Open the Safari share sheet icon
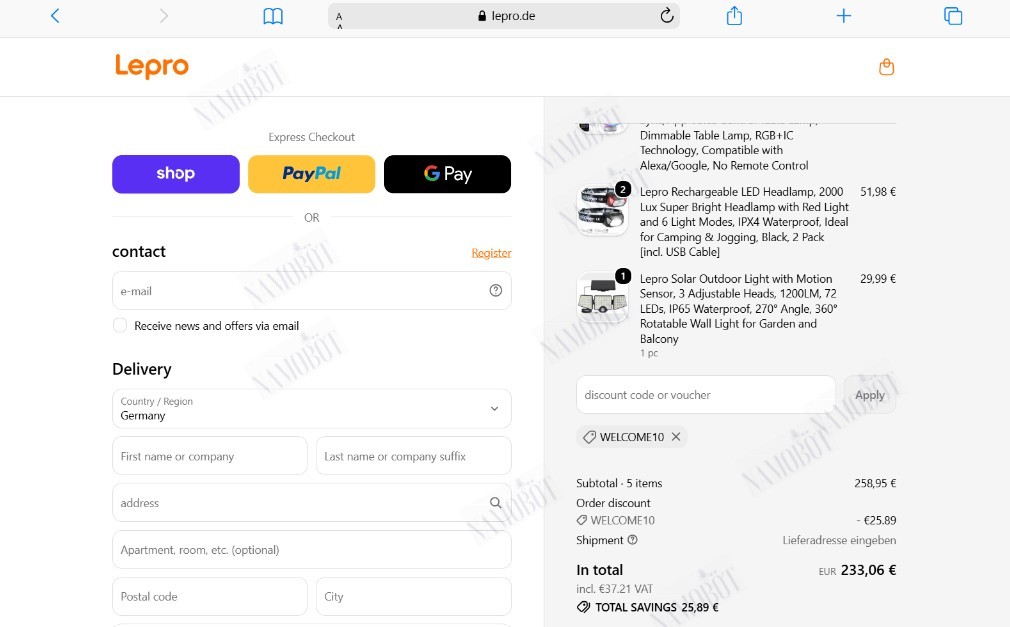This screenshot has height=627, width=1010. tap(734, 15)
